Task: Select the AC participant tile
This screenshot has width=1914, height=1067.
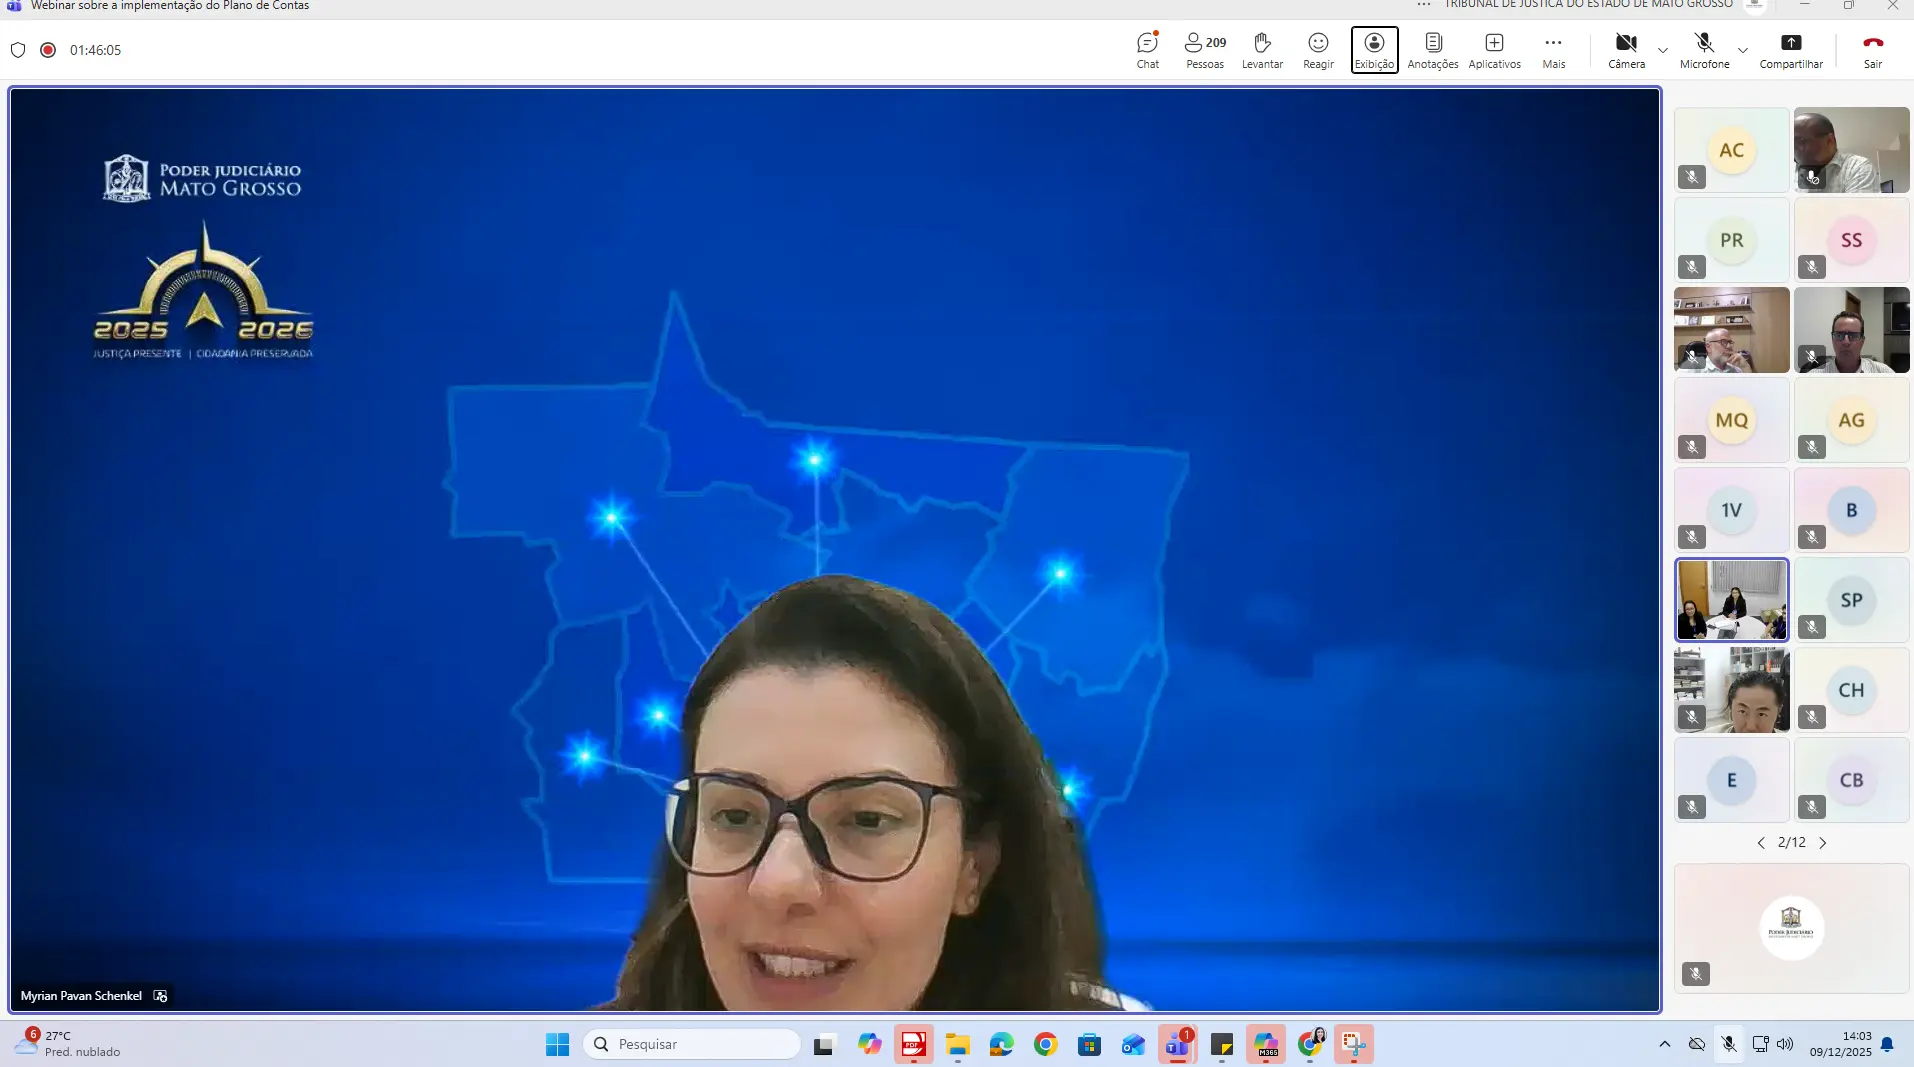Action: click(1731, 150)
